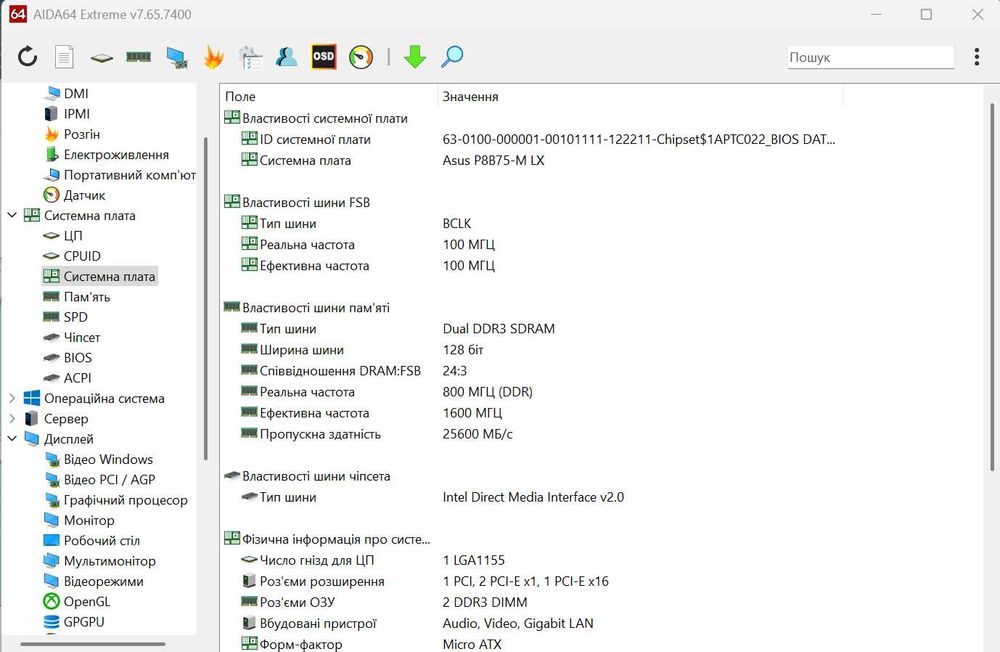Select Чіпсет in the tree

coord(71,337)
